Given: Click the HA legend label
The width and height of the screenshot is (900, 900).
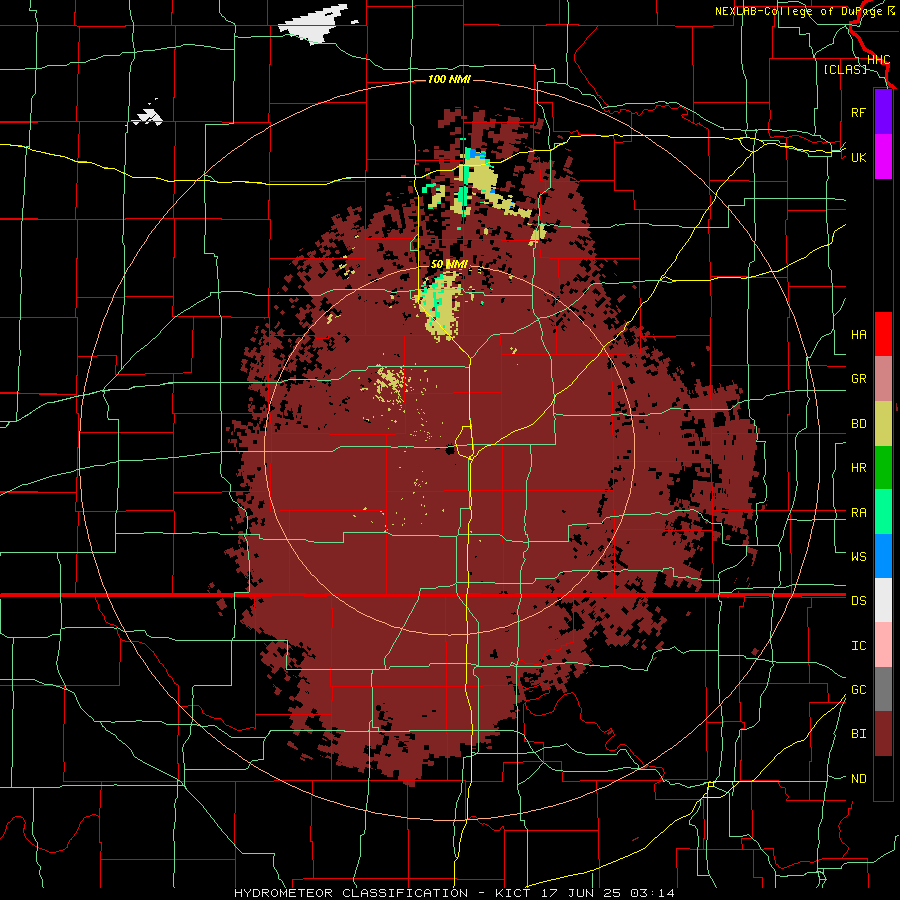Looking at the screenshot, I should pyautogui.click(x=858, y=335).
